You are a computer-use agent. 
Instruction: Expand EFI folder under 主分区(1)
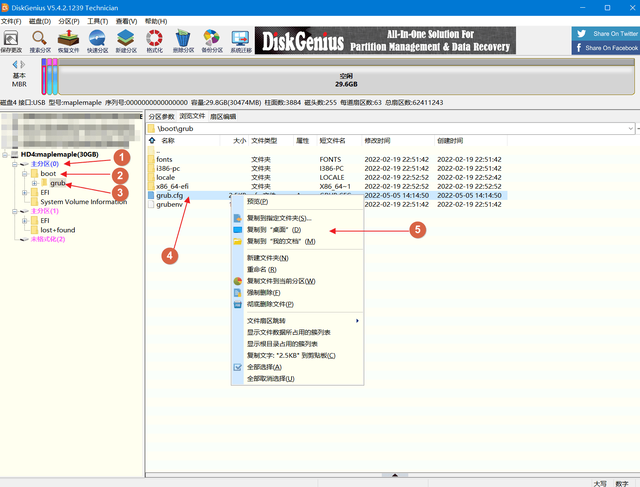24,221
